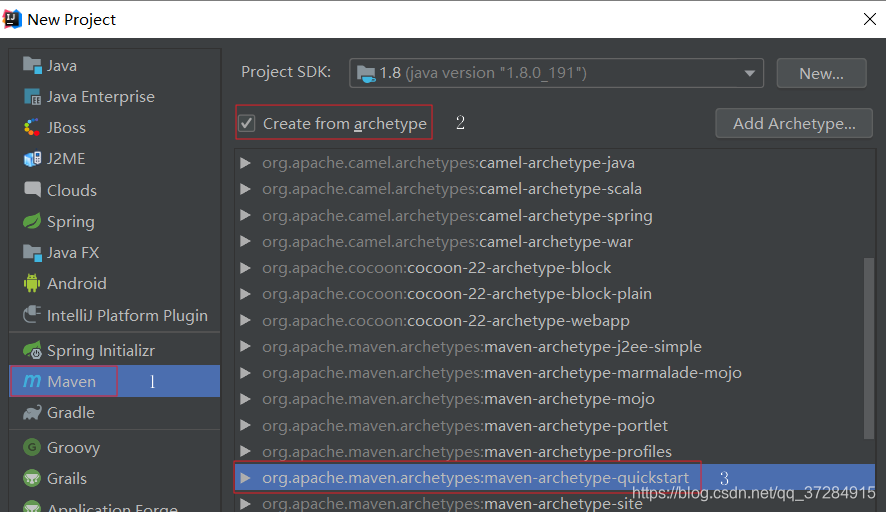Click the New... SDK button
The width and height of the screenshot is (886, 512).
point(822,73)
